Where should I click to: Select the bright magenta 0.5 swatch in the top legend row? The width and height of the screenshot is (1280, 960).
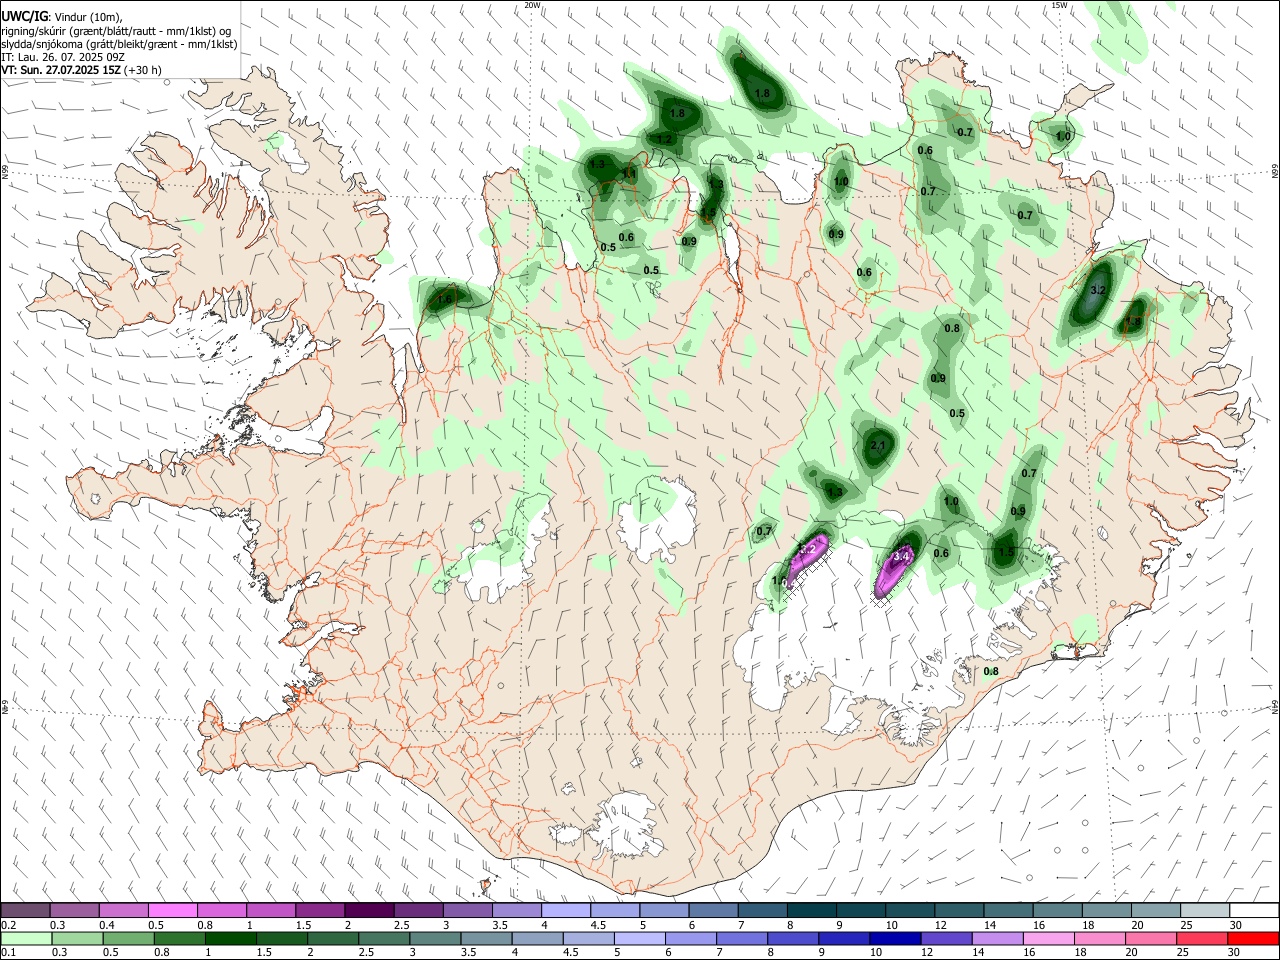(x=172, y=910)
